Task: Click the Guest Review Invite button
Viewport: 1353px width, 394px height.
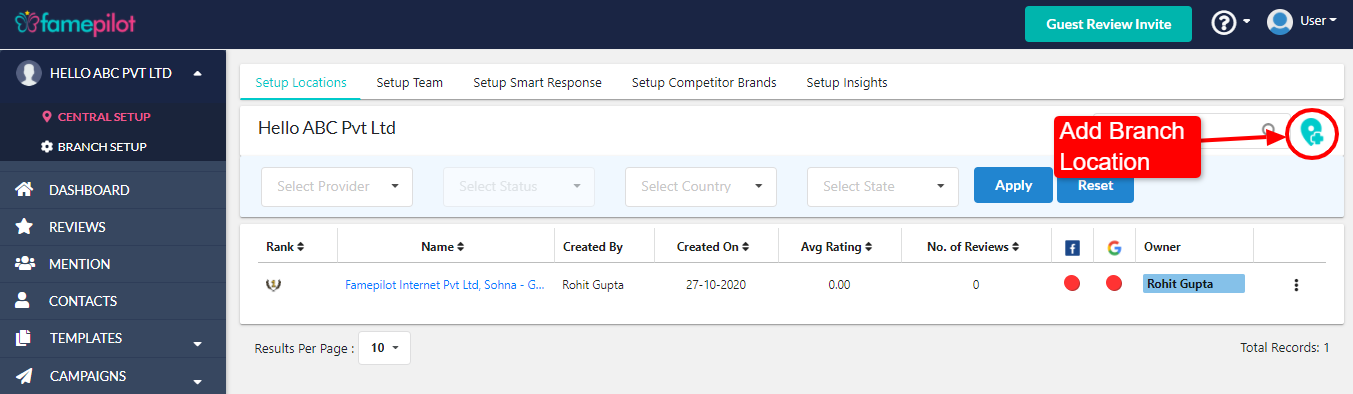Action: 1109,24
